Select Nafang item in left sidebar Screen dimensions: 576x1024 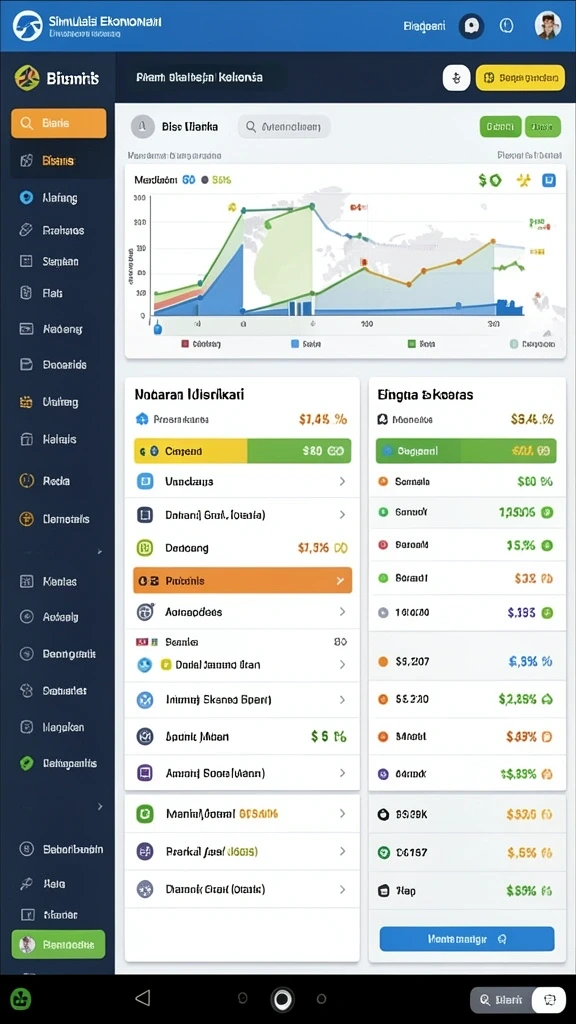click(59, 197)
